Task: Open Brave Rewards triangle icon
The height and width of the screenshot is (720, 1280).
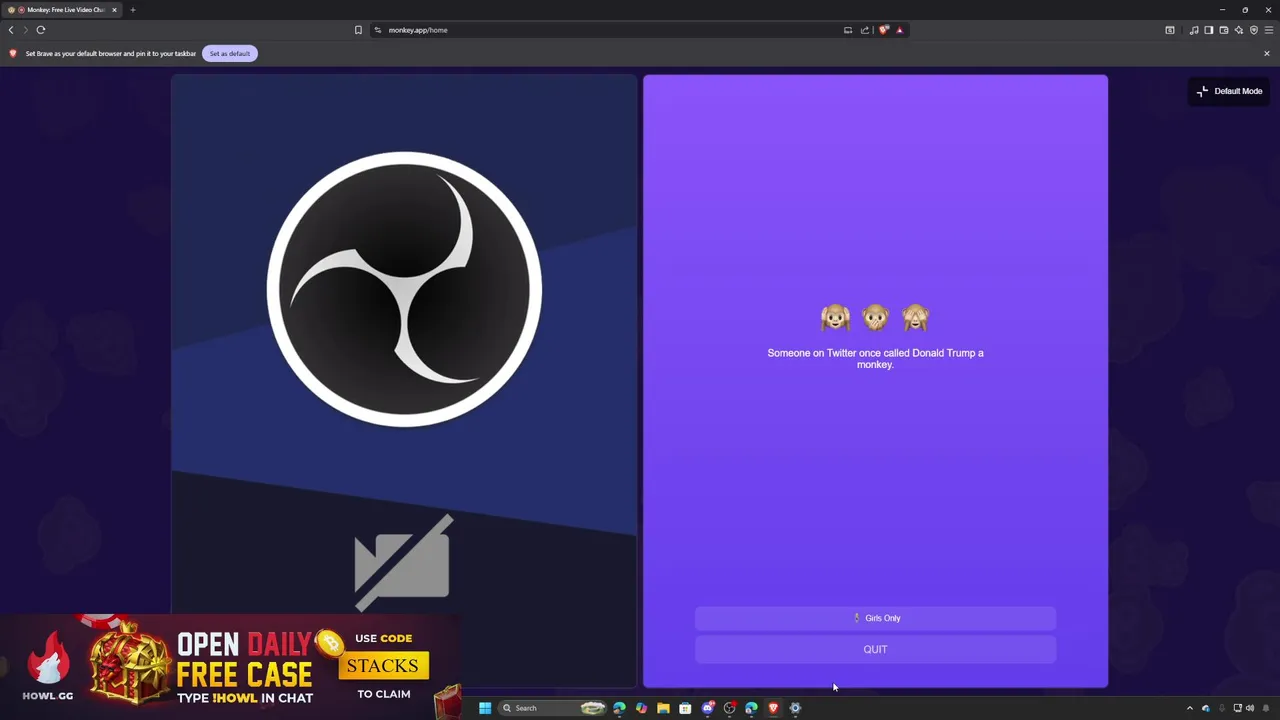Action: 899,30
